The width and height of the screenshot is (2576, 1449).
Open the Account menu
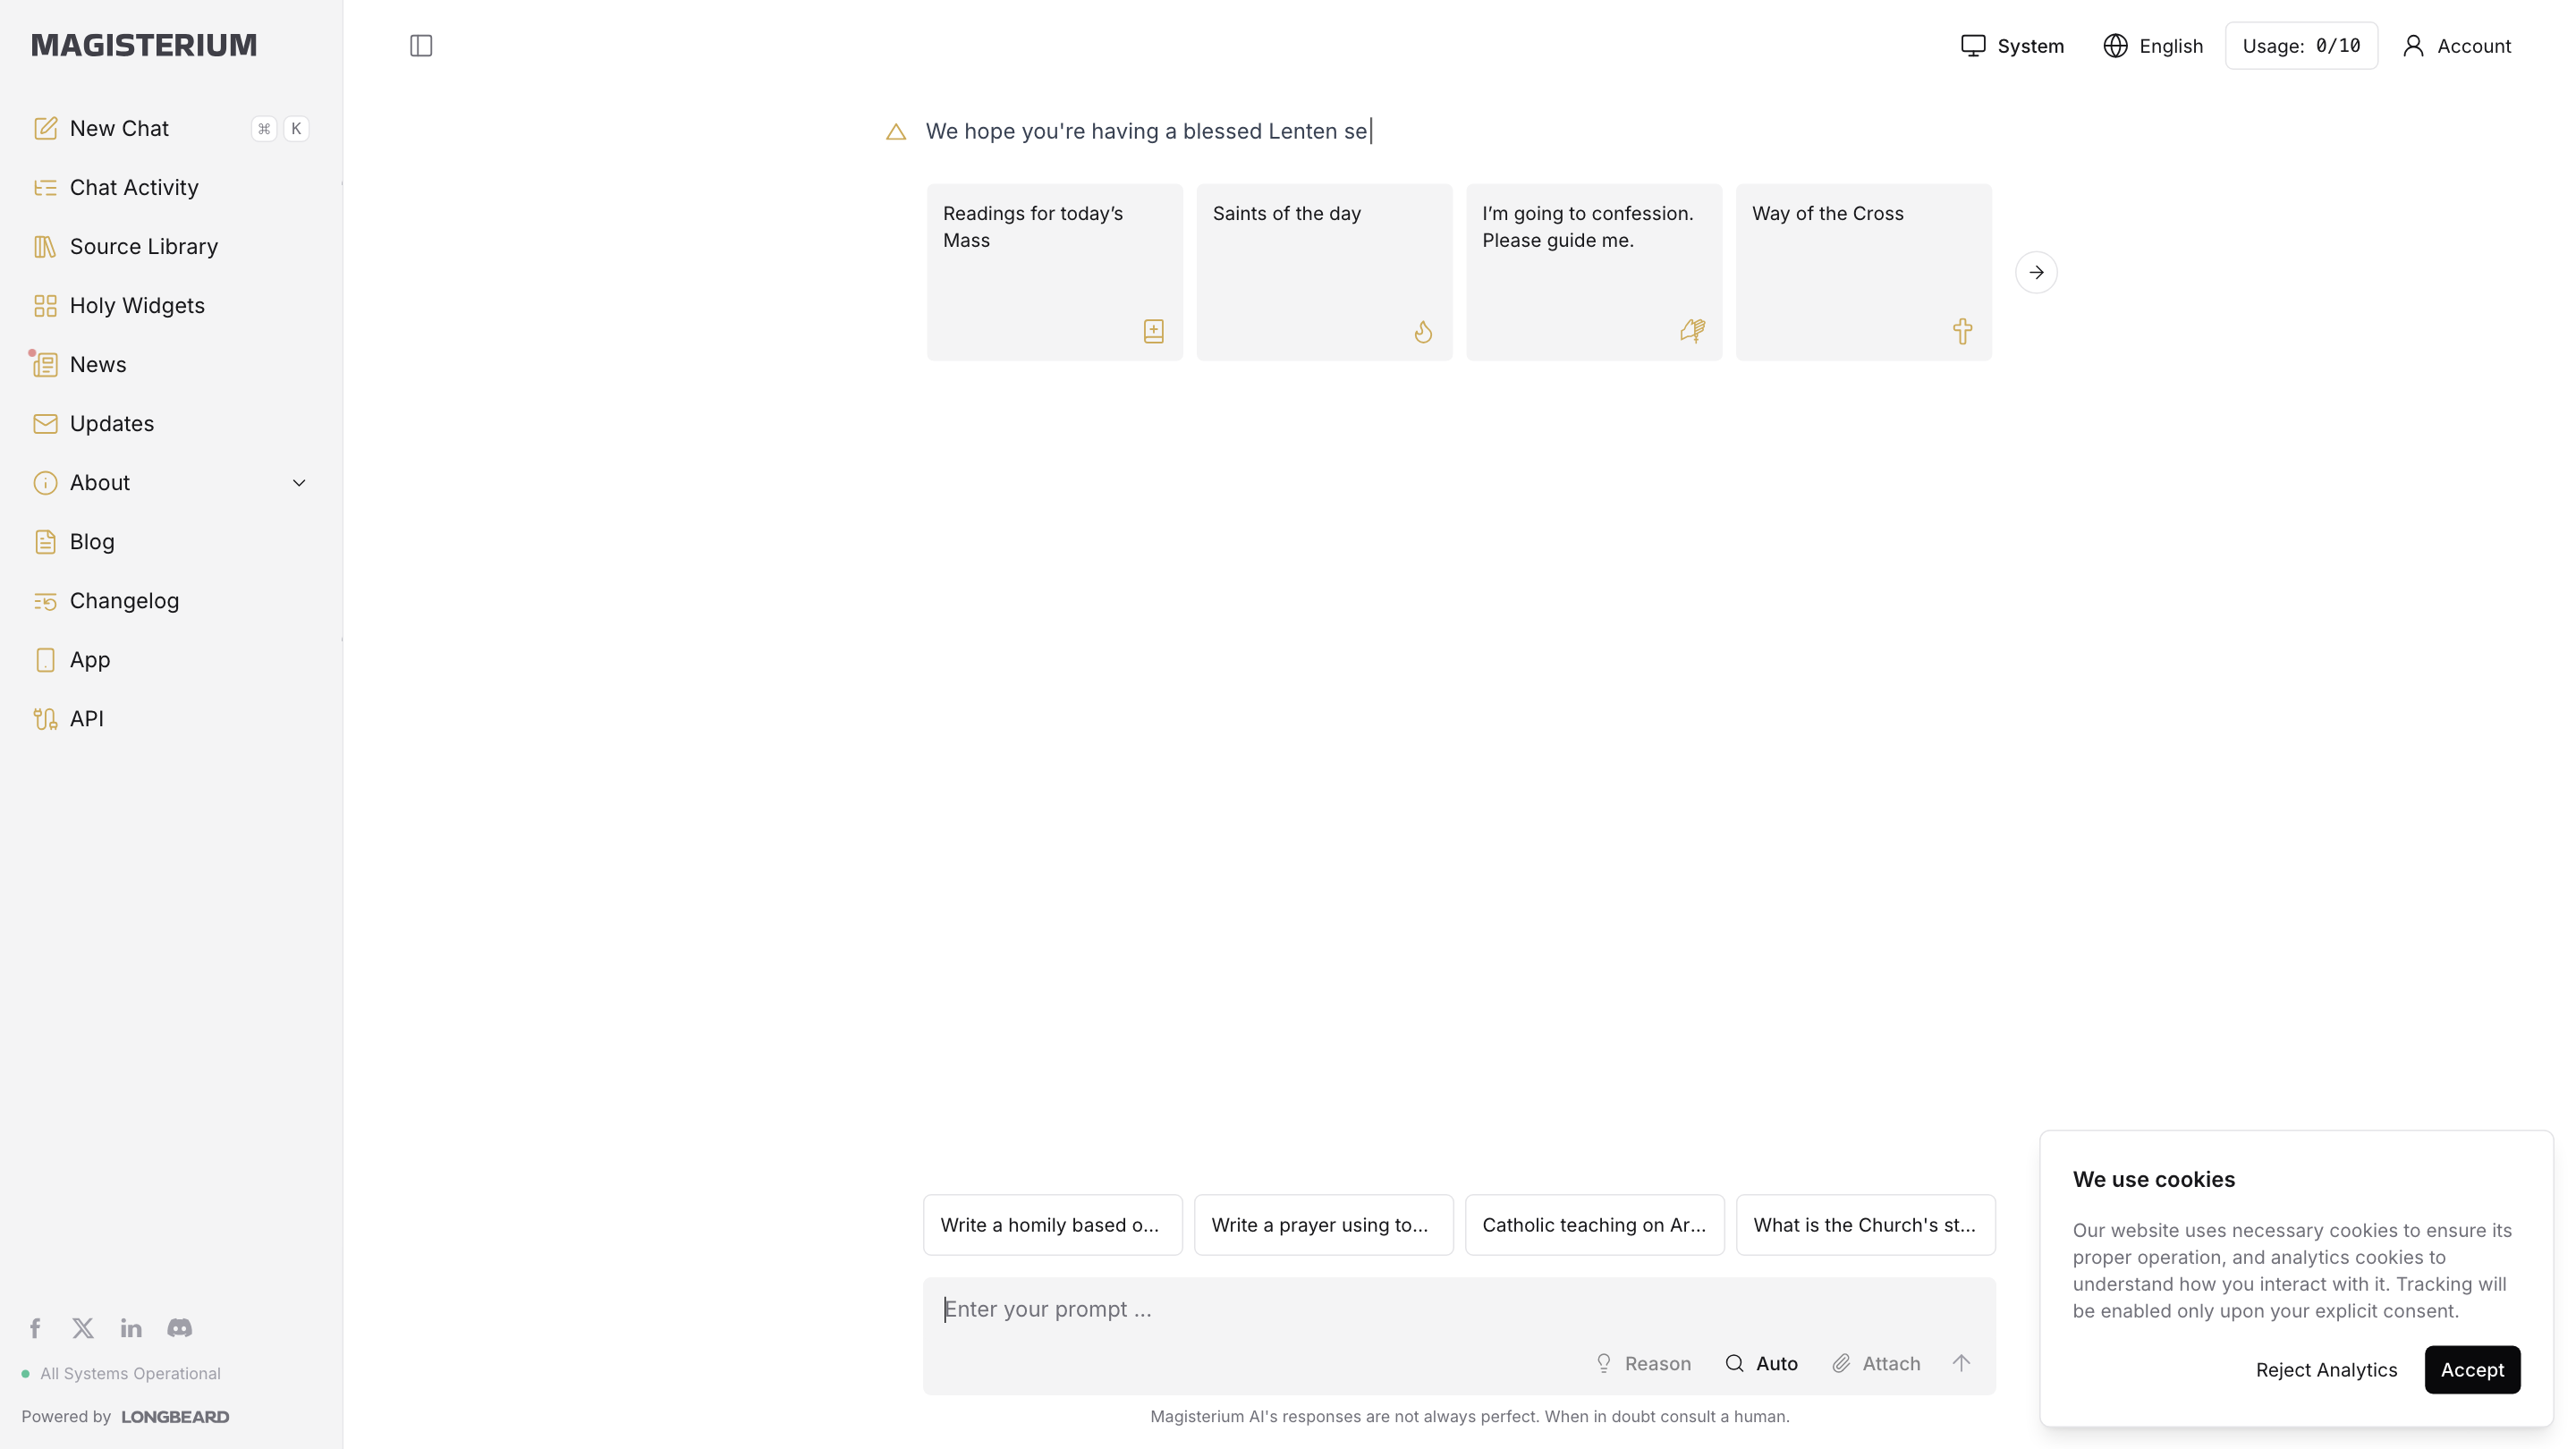[2457, 46]
